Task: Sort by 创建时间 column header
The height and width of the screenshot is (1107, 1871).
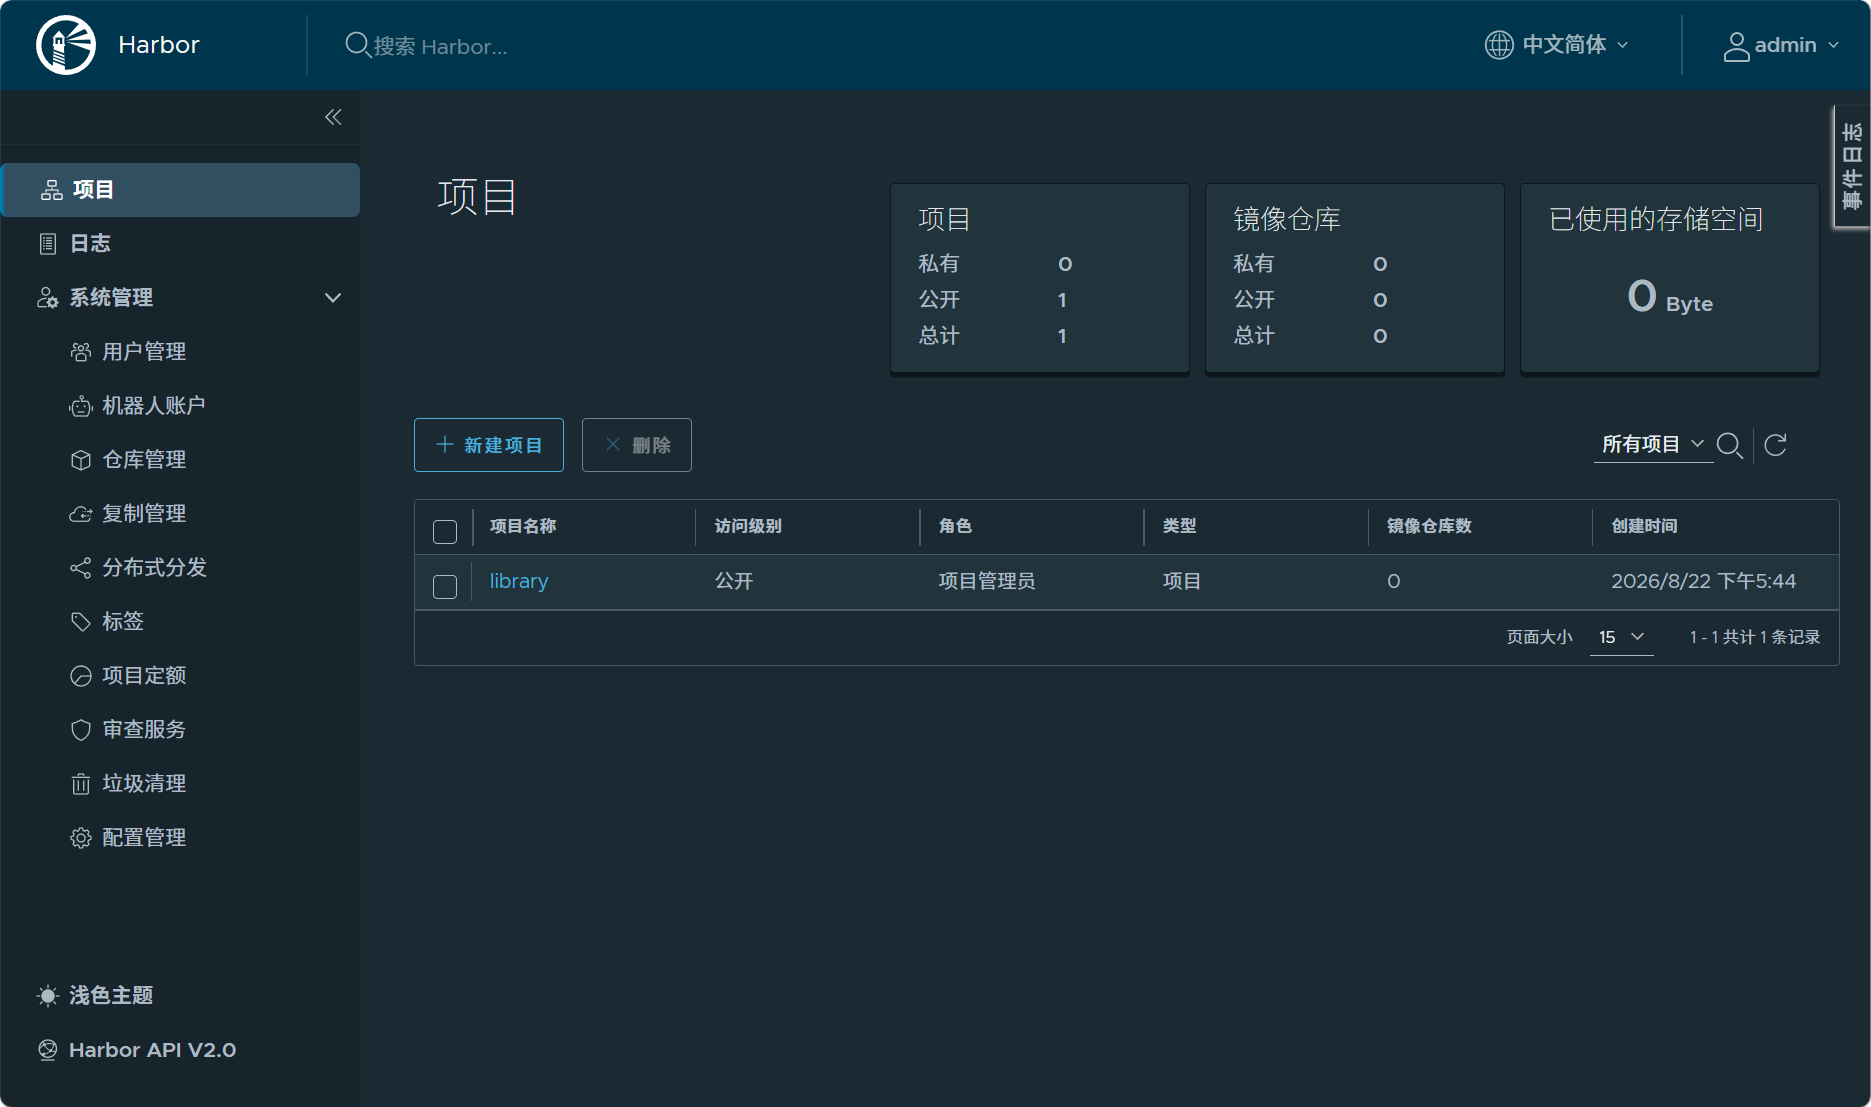Action: point(1644,526)
